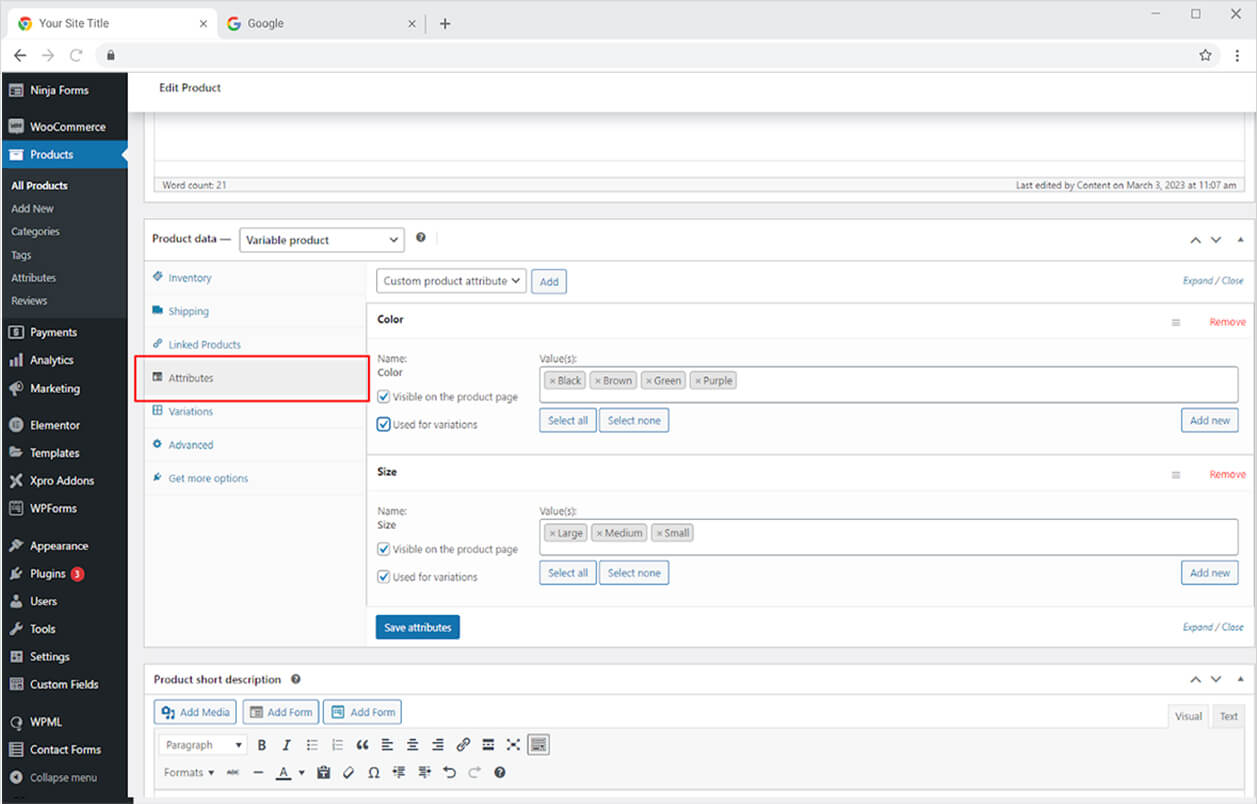This screenshot has width=1257, height=804.
Task: Expand the Custom product attribute dropdown
Action: point(452,281)
